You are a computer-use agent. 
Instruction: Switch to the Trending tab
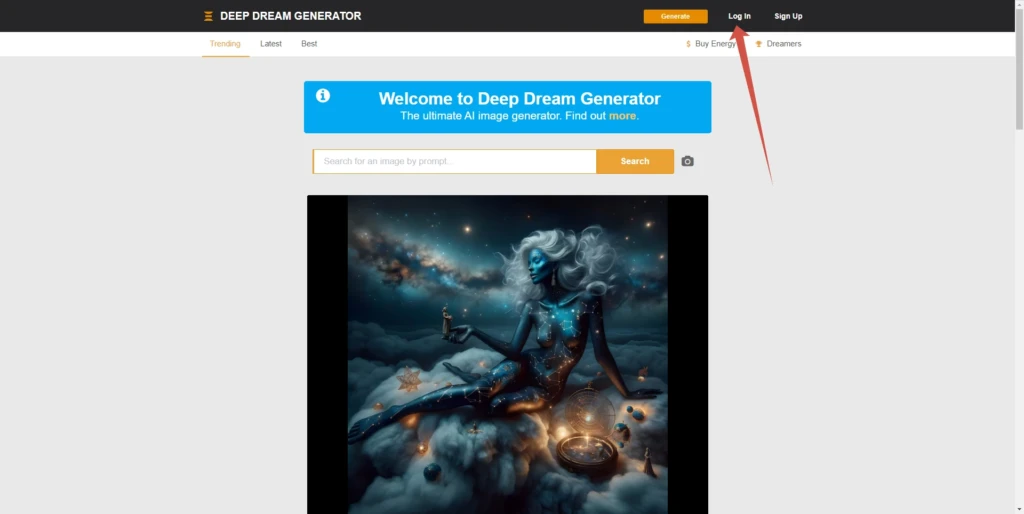225,44
